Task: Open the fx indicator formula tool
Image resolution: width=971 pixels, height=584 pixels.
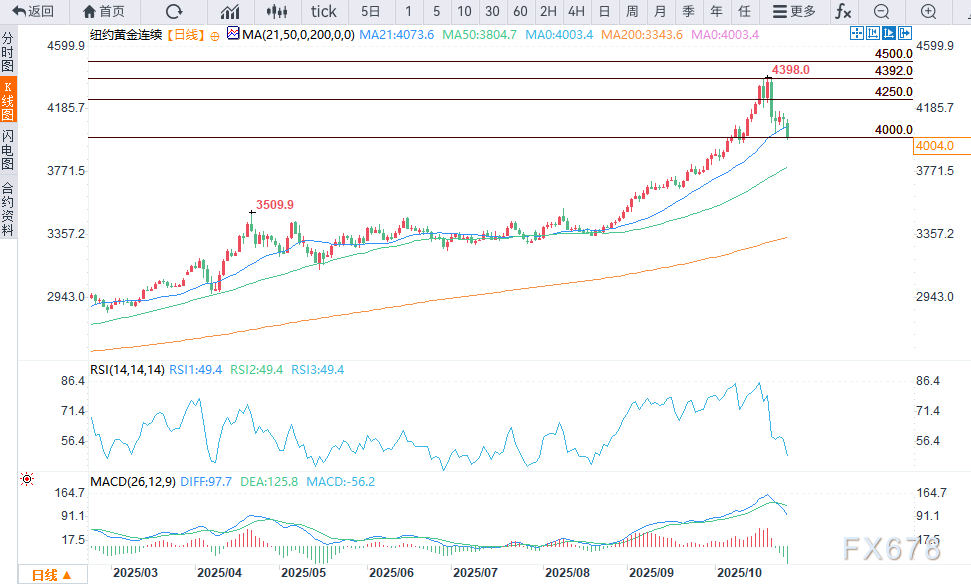Action: coord(843,12)
